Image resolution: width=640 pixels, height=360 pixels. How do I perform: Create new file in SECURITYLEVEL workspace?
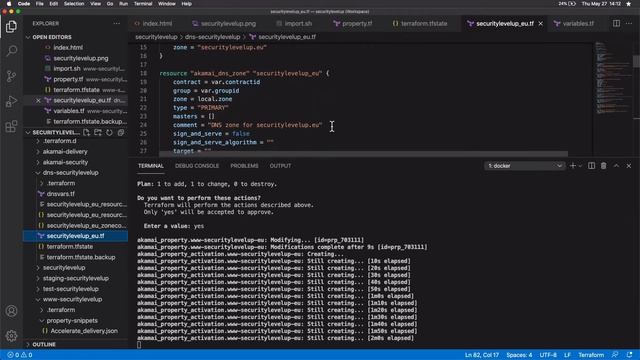click(87, 132)
